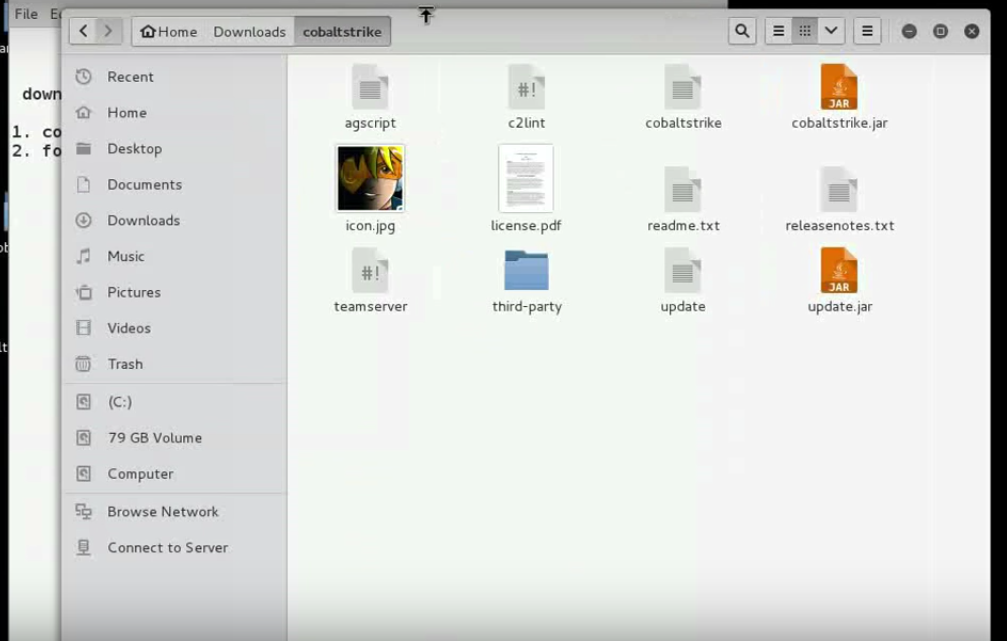The image size is (1007, 641).
Task: Expand the view options dropdown arrow
Action: pos(831,31)
